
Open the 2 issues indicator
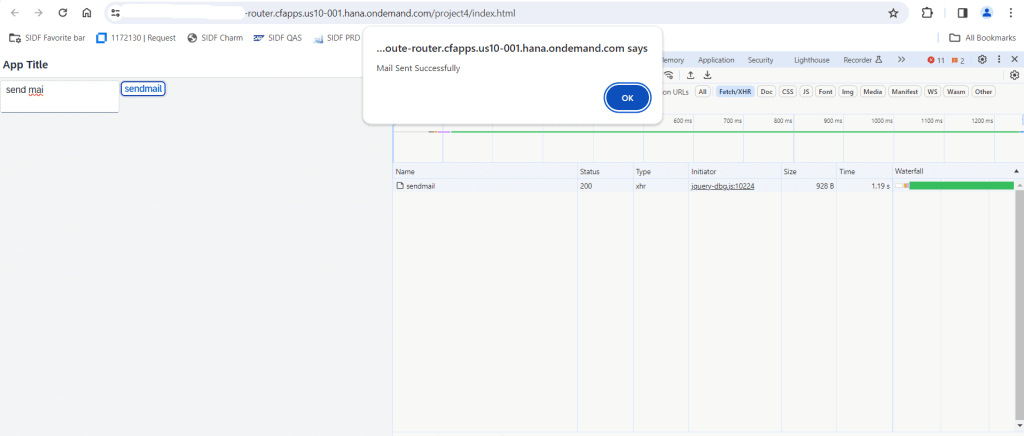[x=958, y=60]
